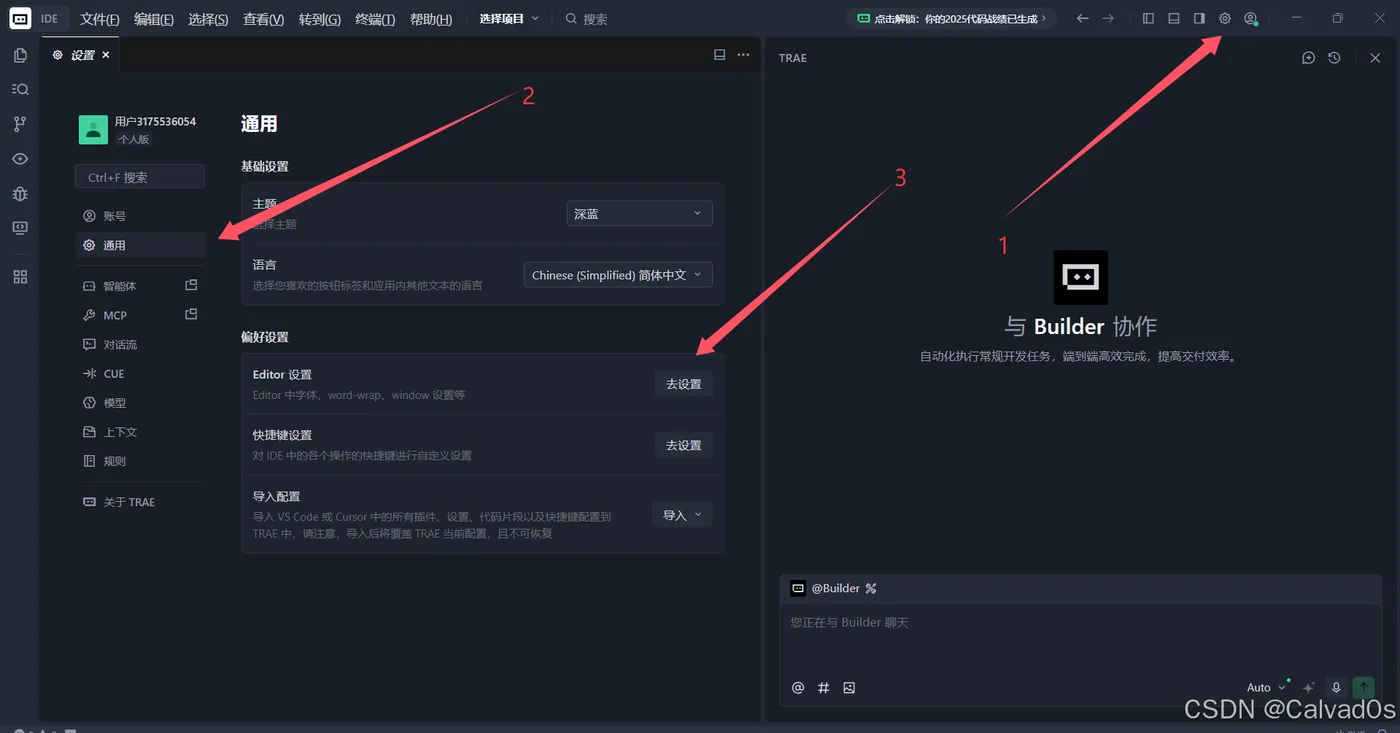Open the 主题 深蓝 theme dropdown
Screen dimensions: 1400x733
(x=639, y=213)
